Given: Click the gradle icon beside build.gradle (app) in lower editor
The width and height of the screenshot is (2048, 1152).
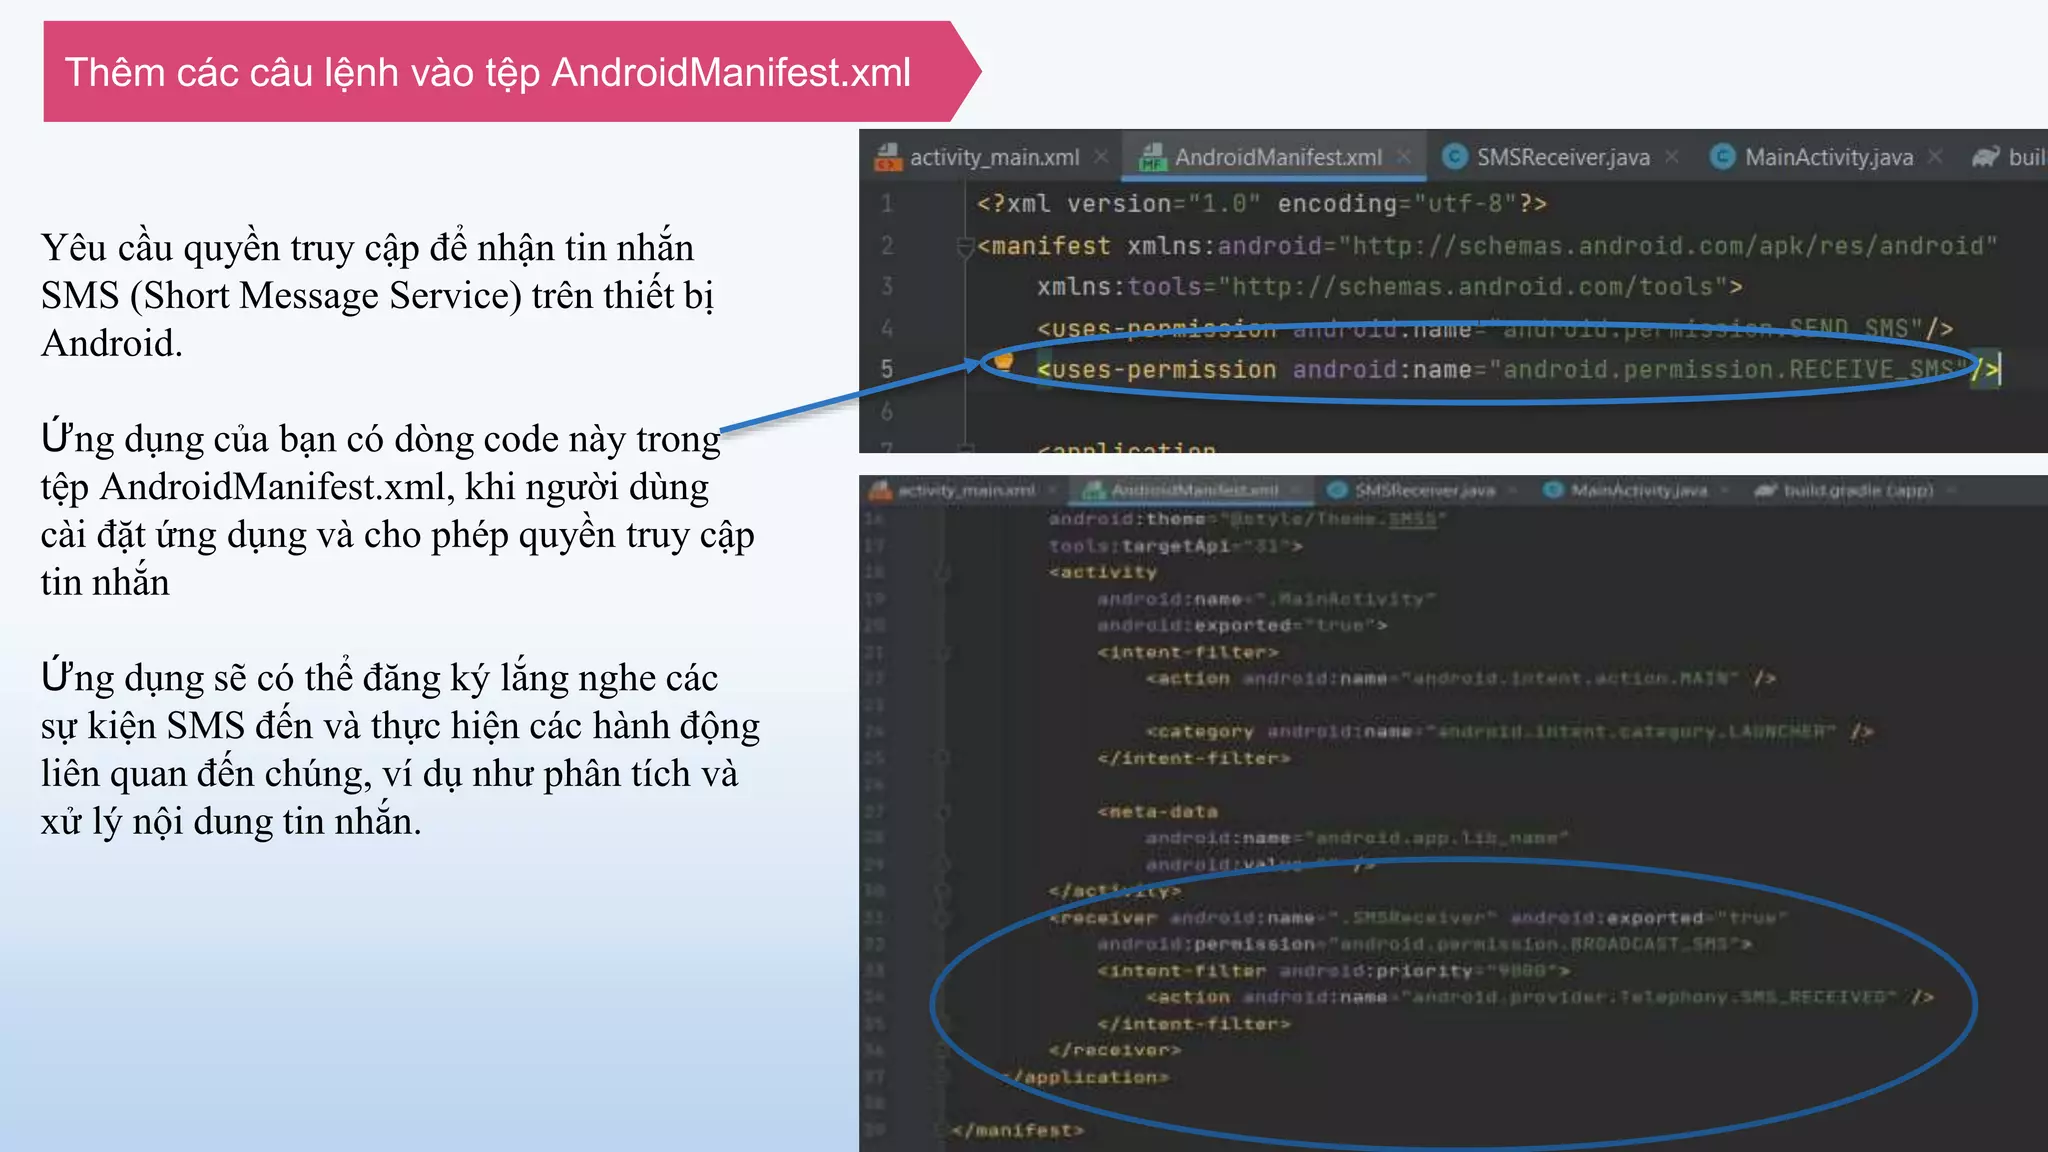Looking at the screenshot, I should pyautogui.click(x=1766, y=490).
